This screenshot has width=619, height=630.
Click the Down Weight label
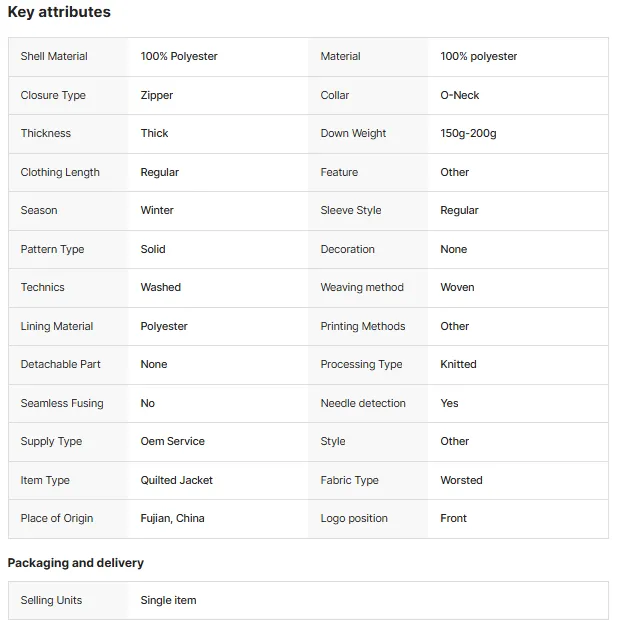[x=353, y=133]
